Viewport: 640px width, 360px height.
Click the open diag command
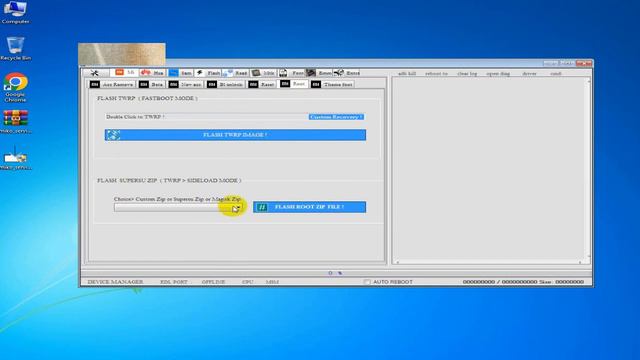(498, 73)
